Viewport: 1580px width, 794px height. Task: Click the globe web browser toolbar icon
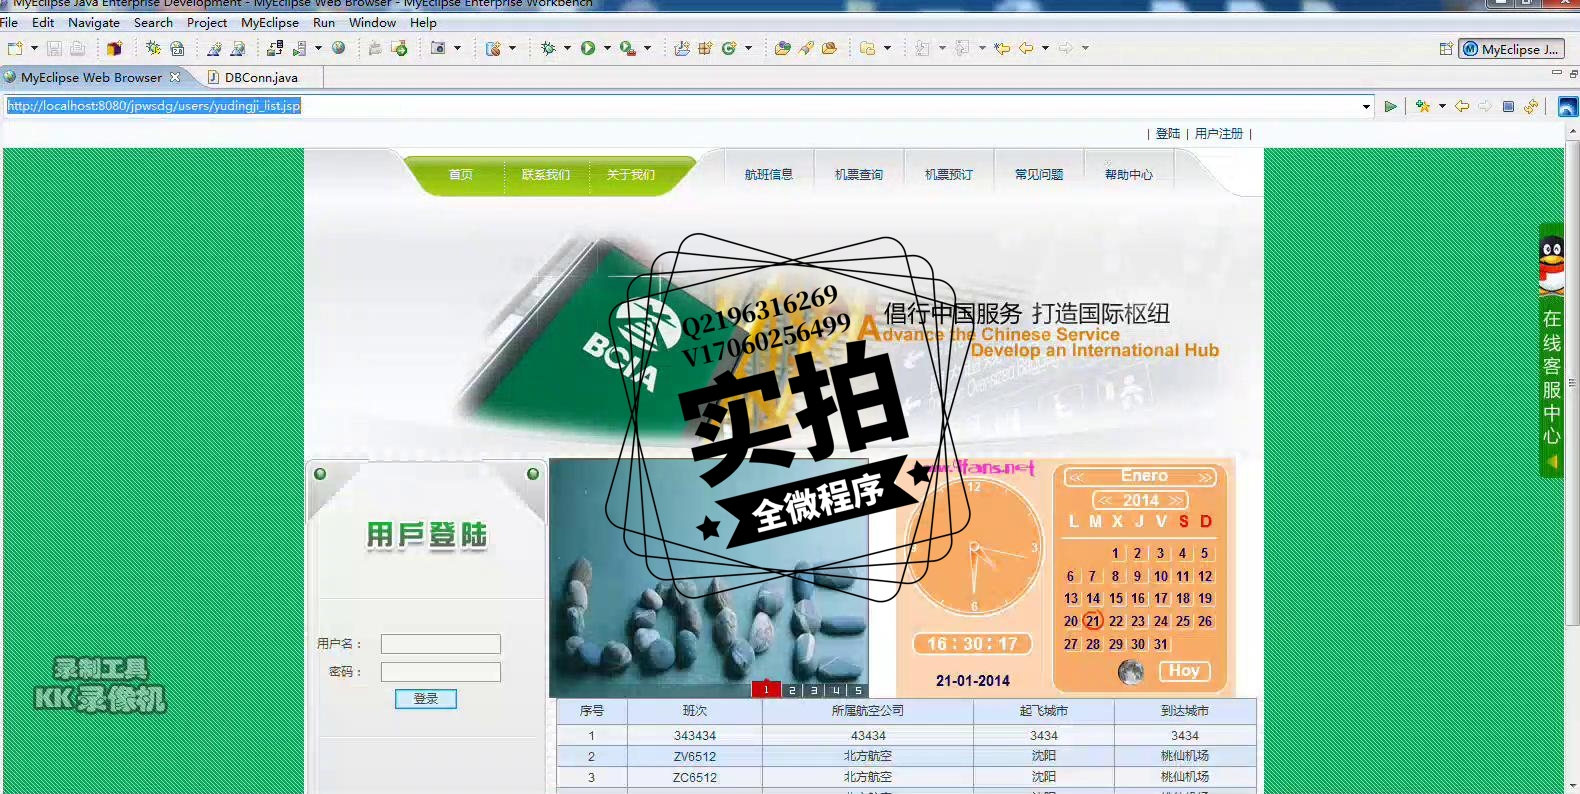[x=339, y=48]
